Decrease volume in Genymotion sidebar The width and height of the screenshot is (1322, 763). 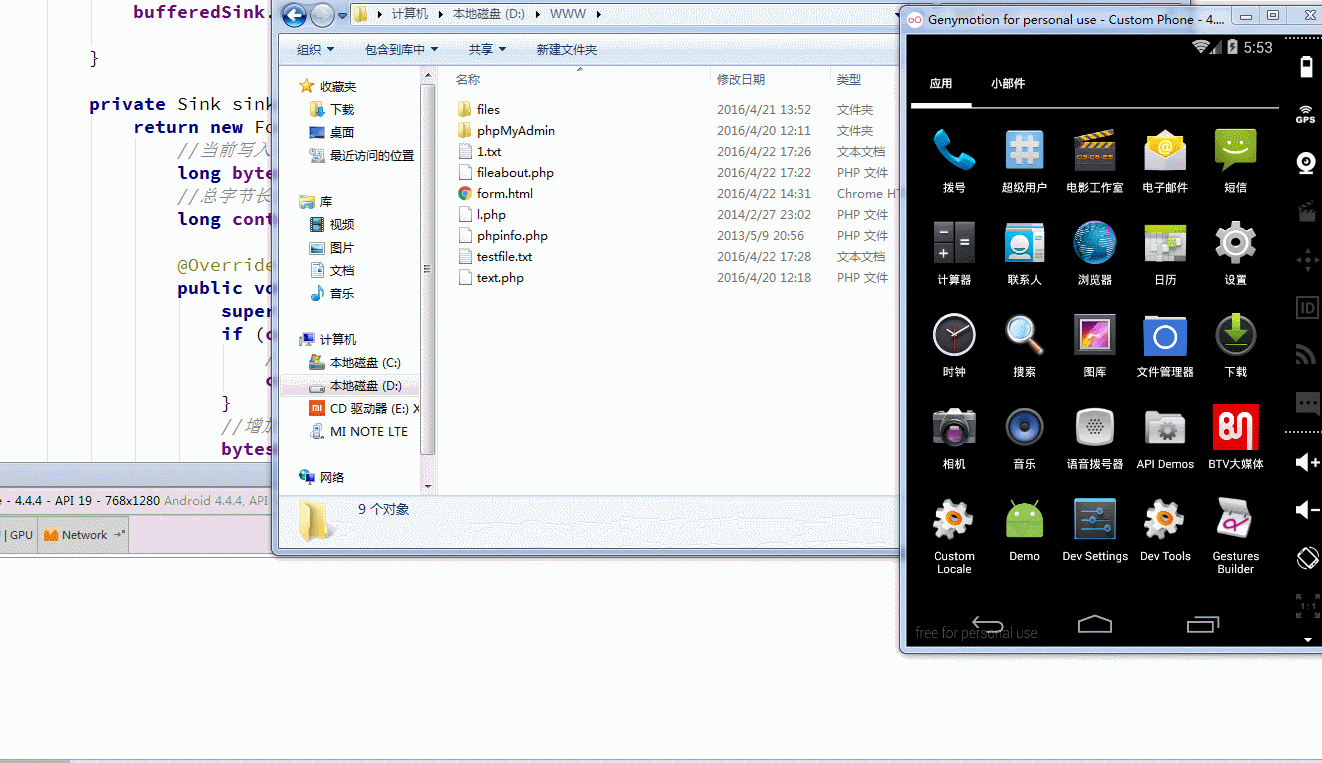1307,510
